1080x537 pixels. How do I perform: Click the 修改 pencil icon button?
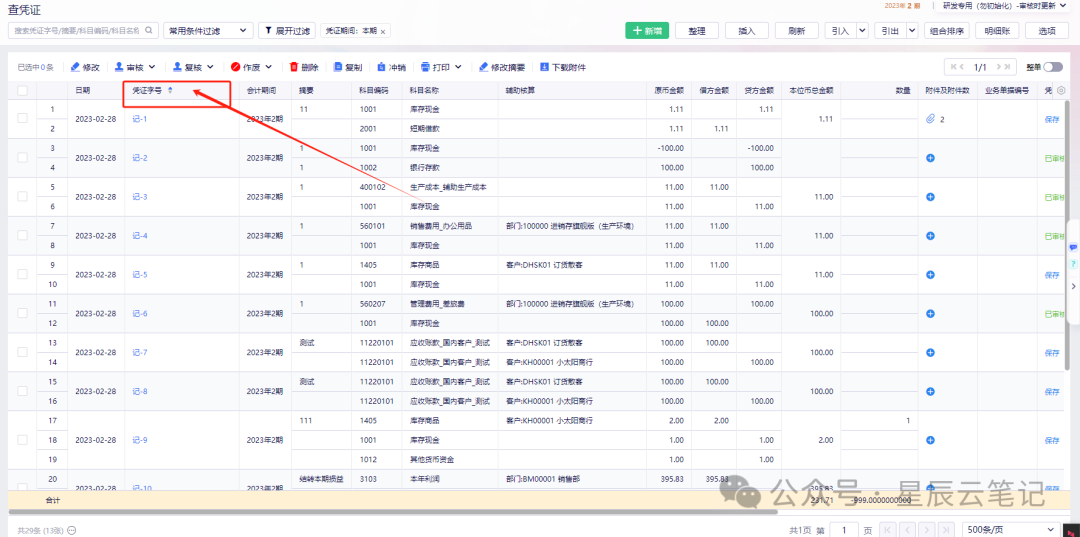(x=76, y=67)
